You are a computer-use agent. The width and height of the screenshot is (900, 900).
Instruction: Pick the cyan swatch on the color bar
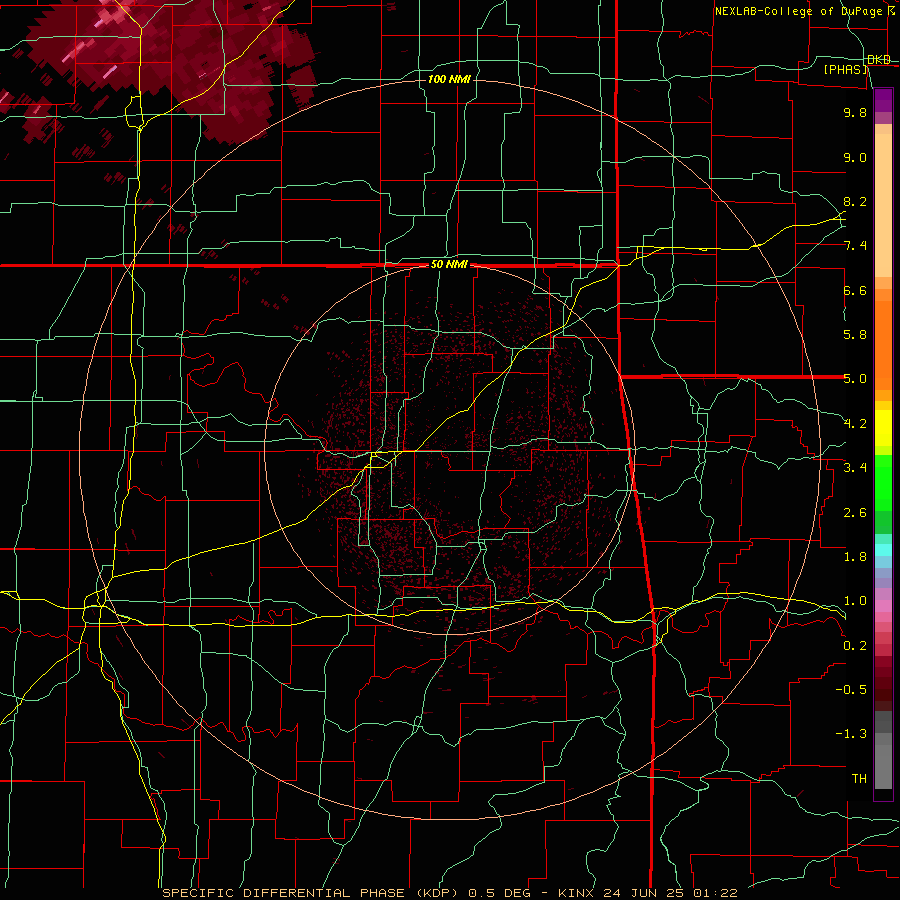(883, 550)
